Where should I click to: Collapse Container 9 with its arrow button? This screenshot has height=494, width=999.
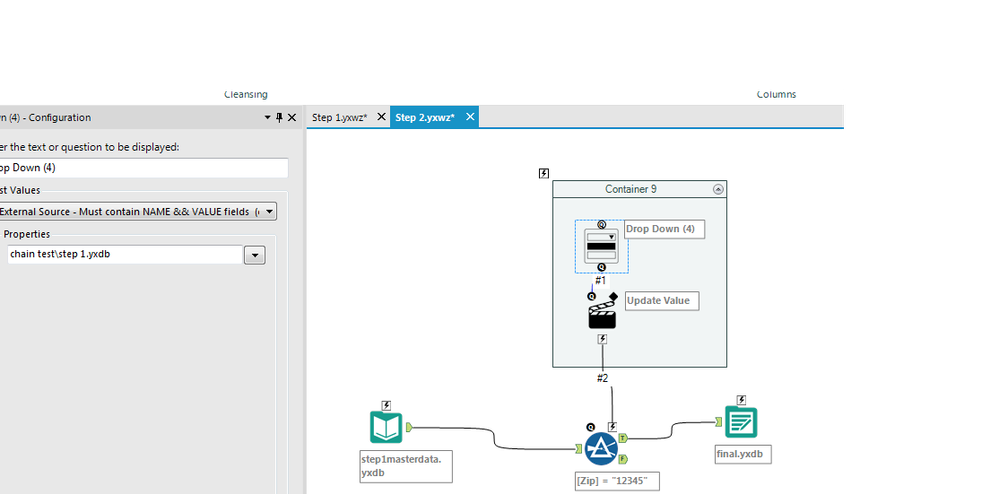(718, 189)
